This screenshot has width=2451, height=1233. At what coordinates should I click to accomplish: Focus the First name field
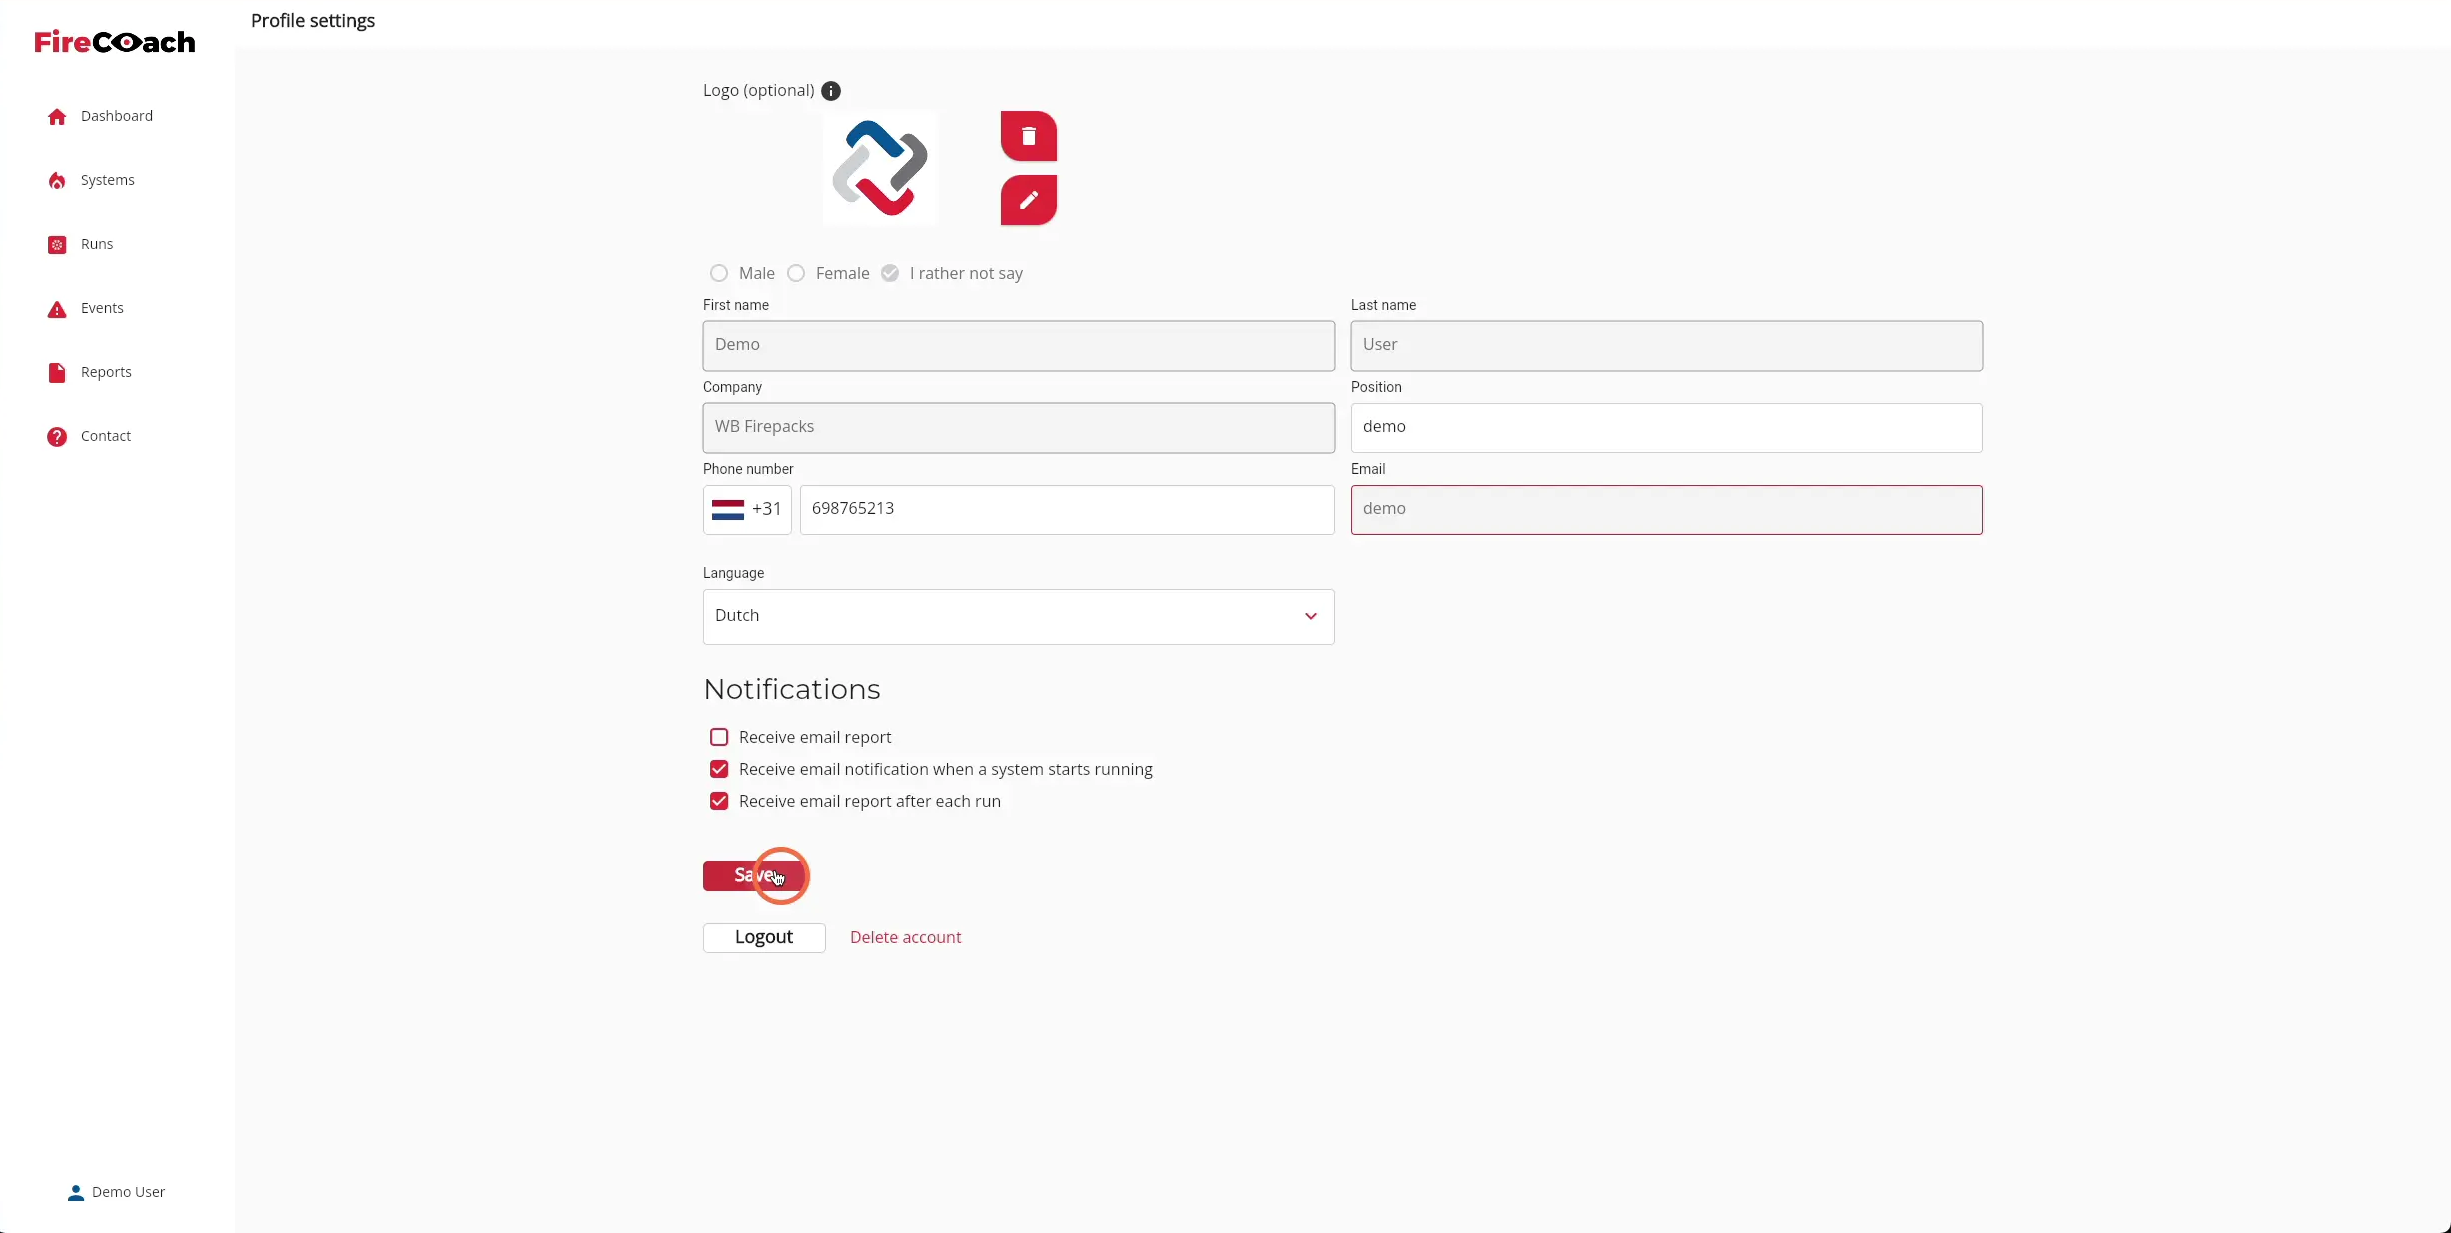click(1019, 346)
